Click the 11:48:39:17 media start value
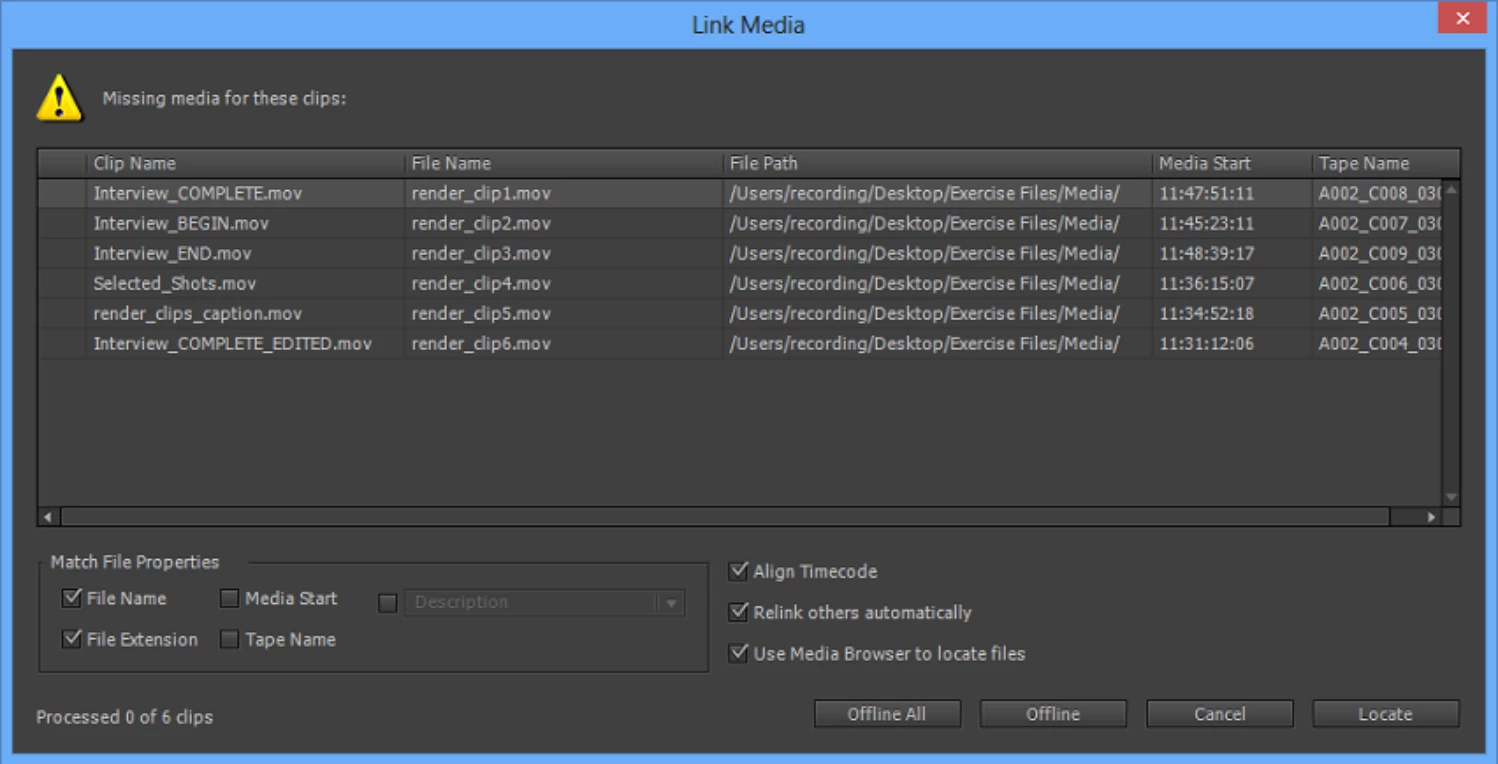1498x764 pixels. [1206, 253]
